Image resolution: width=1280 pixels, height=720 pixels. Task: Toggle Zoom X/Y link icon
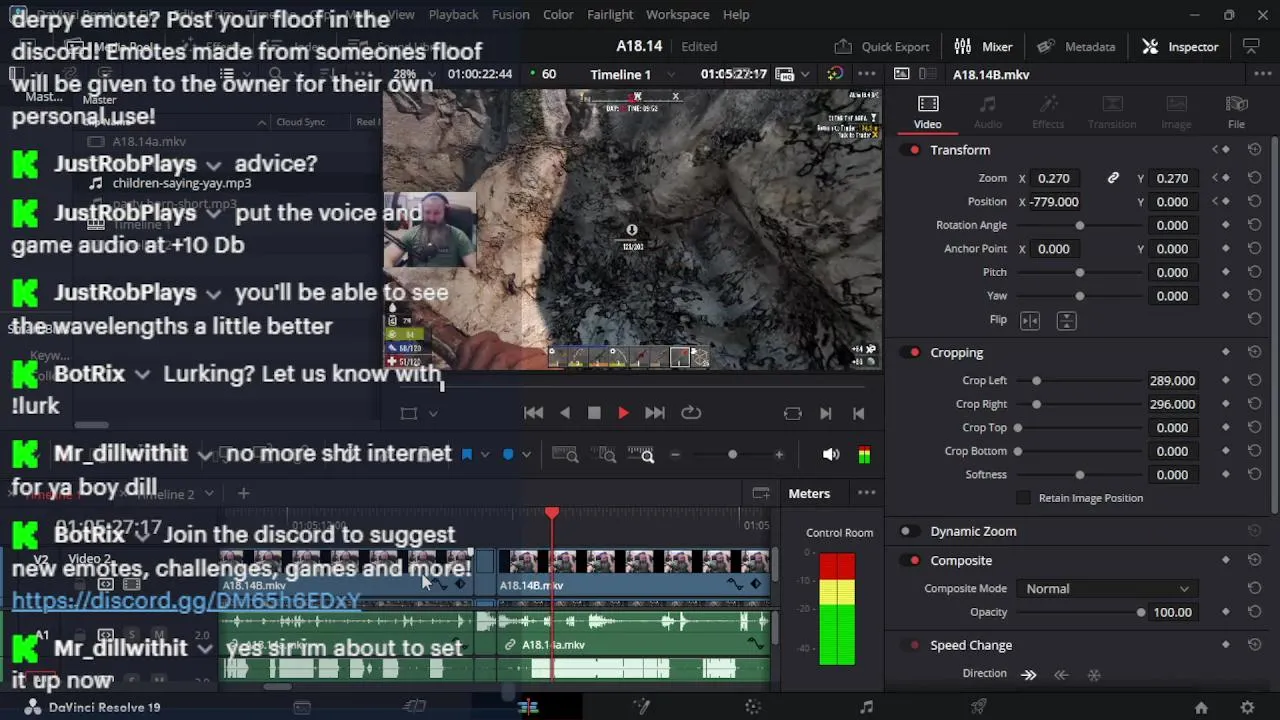(1113, 178)
